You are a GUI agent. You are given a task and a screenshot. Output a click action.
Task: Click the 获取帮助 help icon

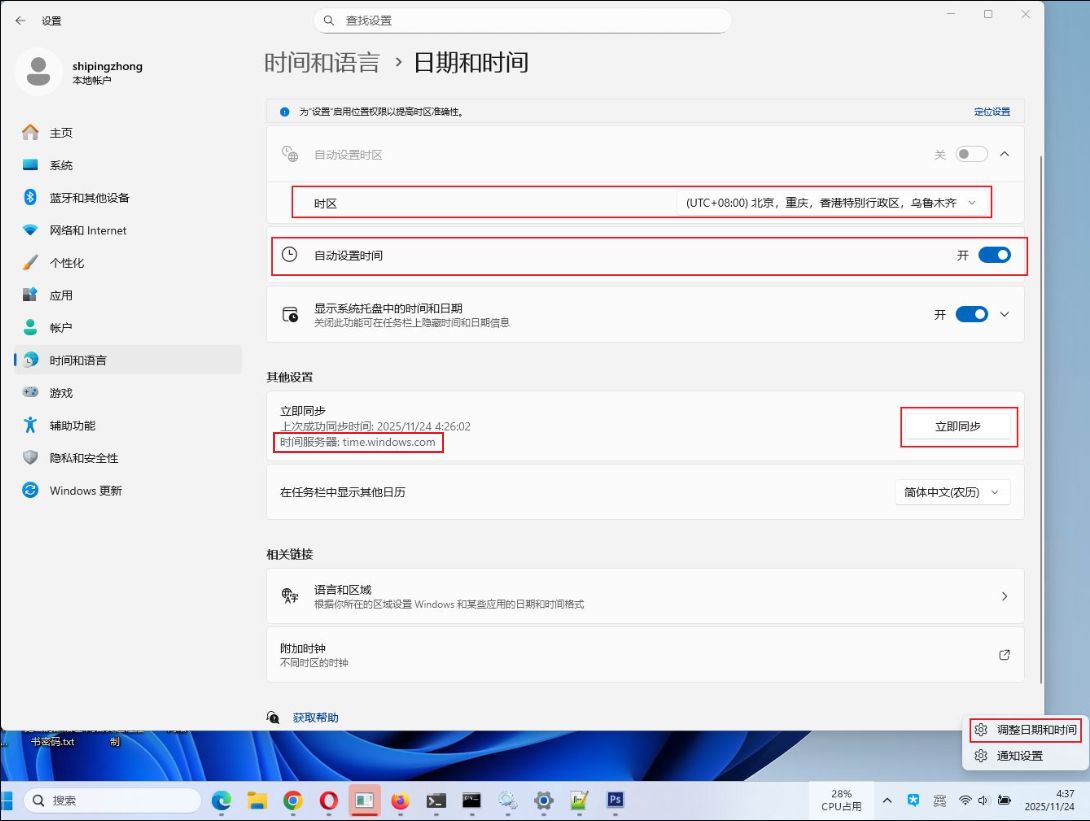pyautogui.click(x=273, y=717)
